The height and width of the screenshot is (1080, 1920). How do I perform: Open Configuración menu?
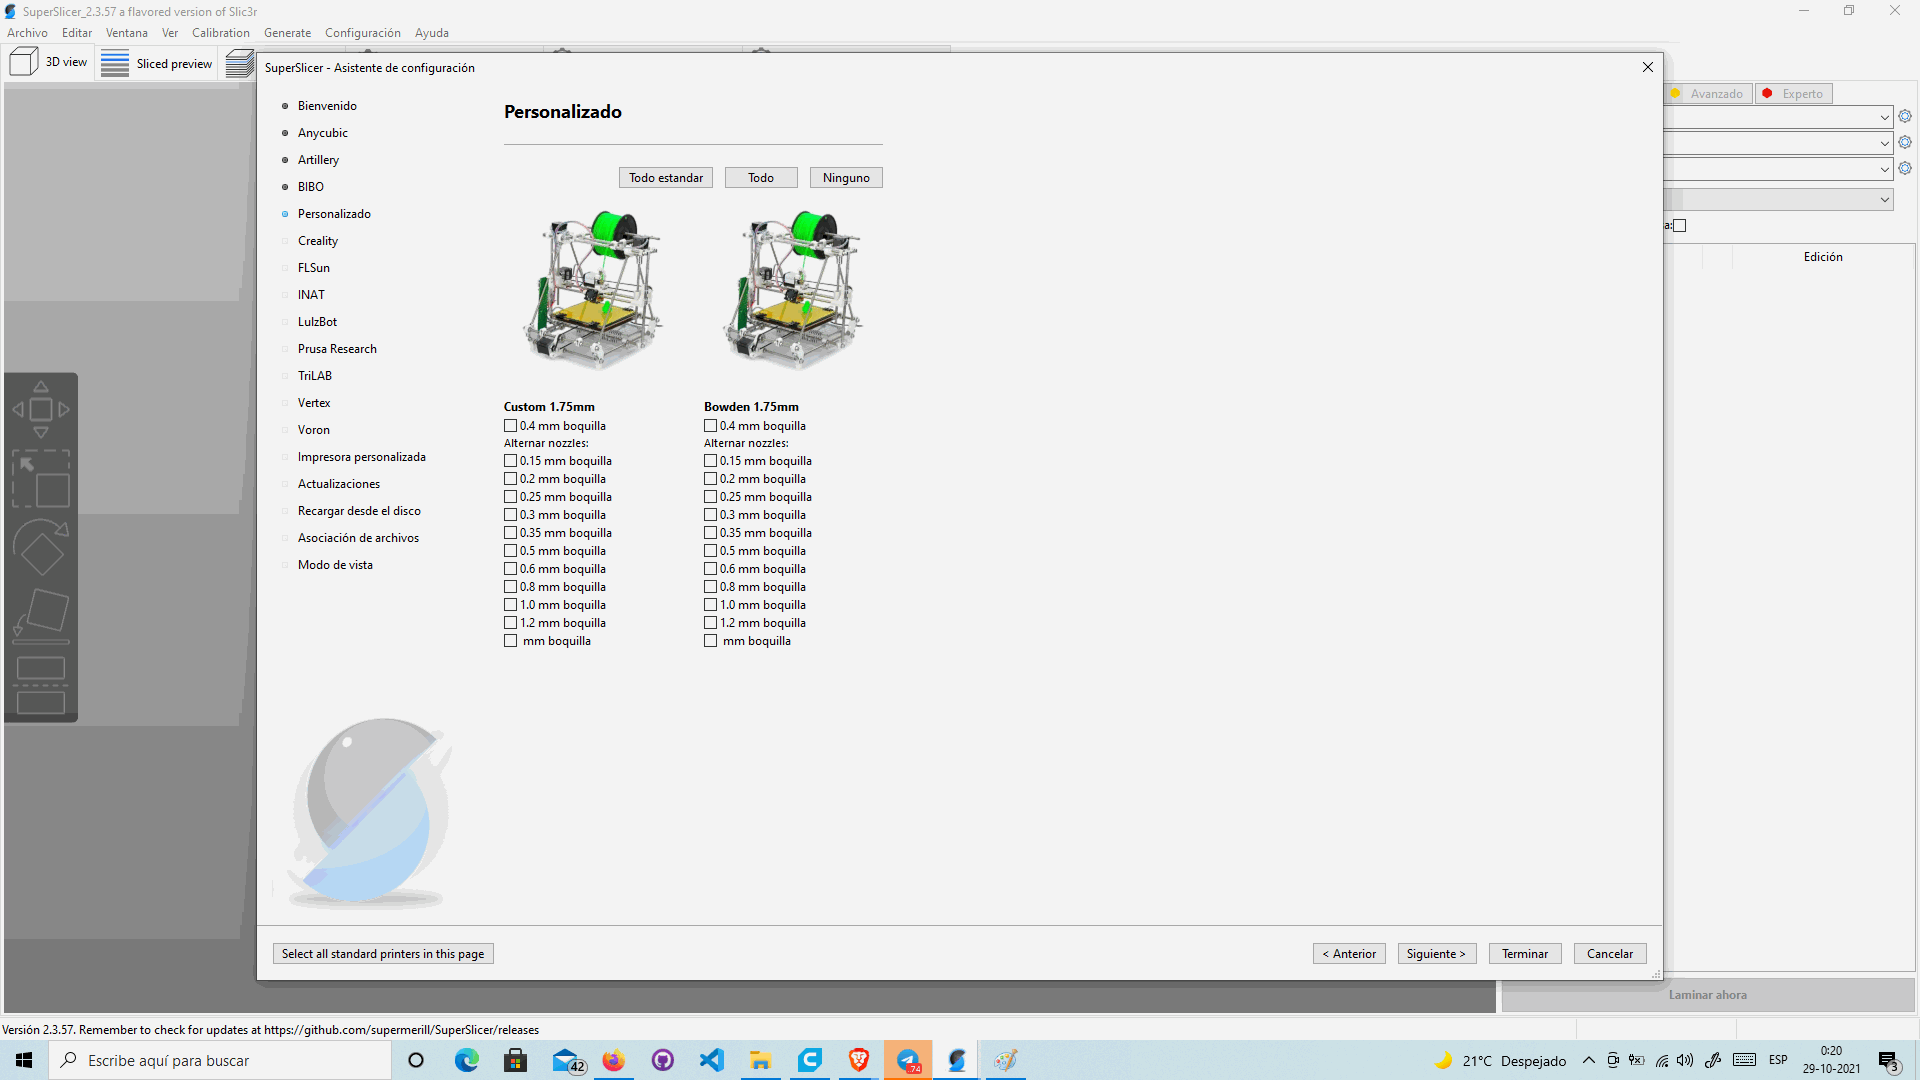pos(362,33)
